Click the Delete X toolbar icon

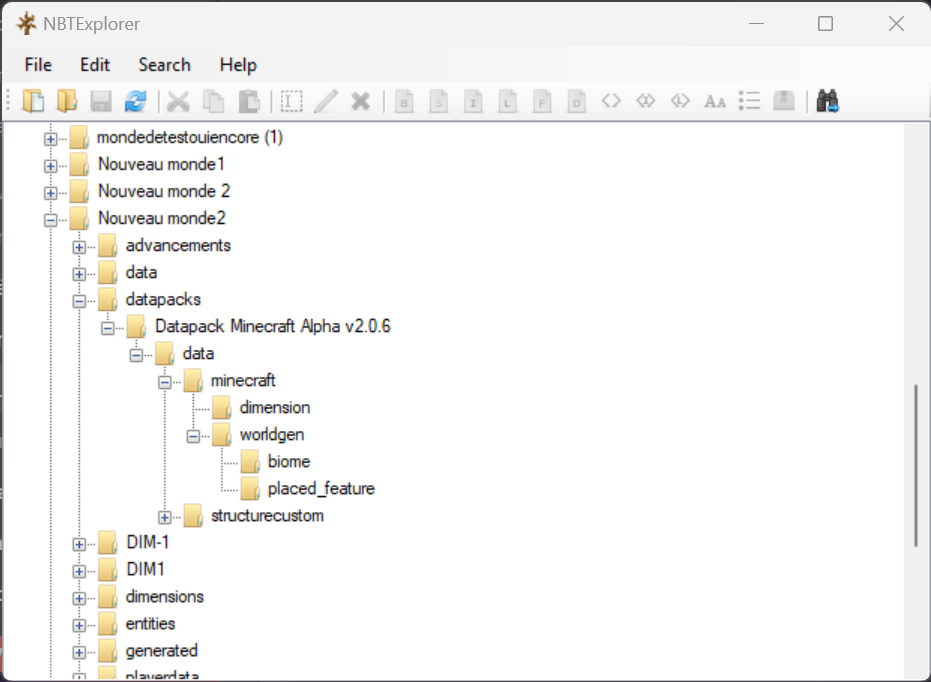point(360,101)
